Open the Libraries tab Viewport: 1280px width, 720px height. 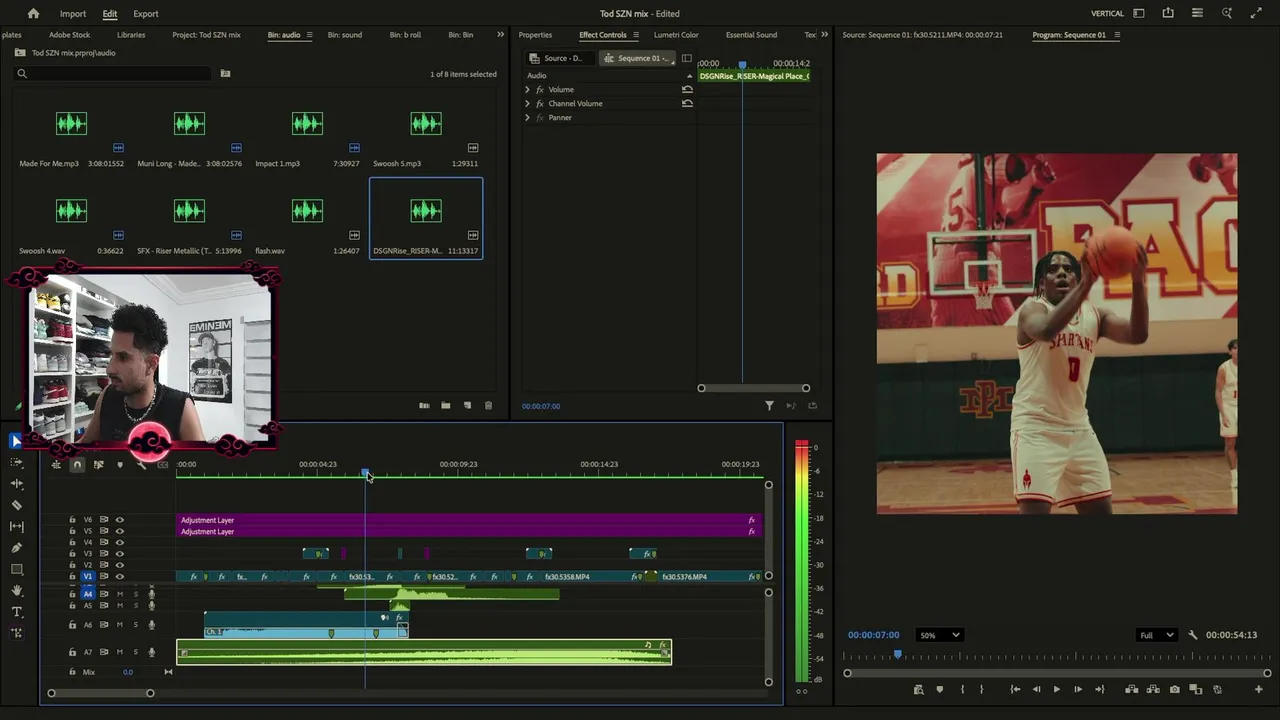tap(131, 35)
